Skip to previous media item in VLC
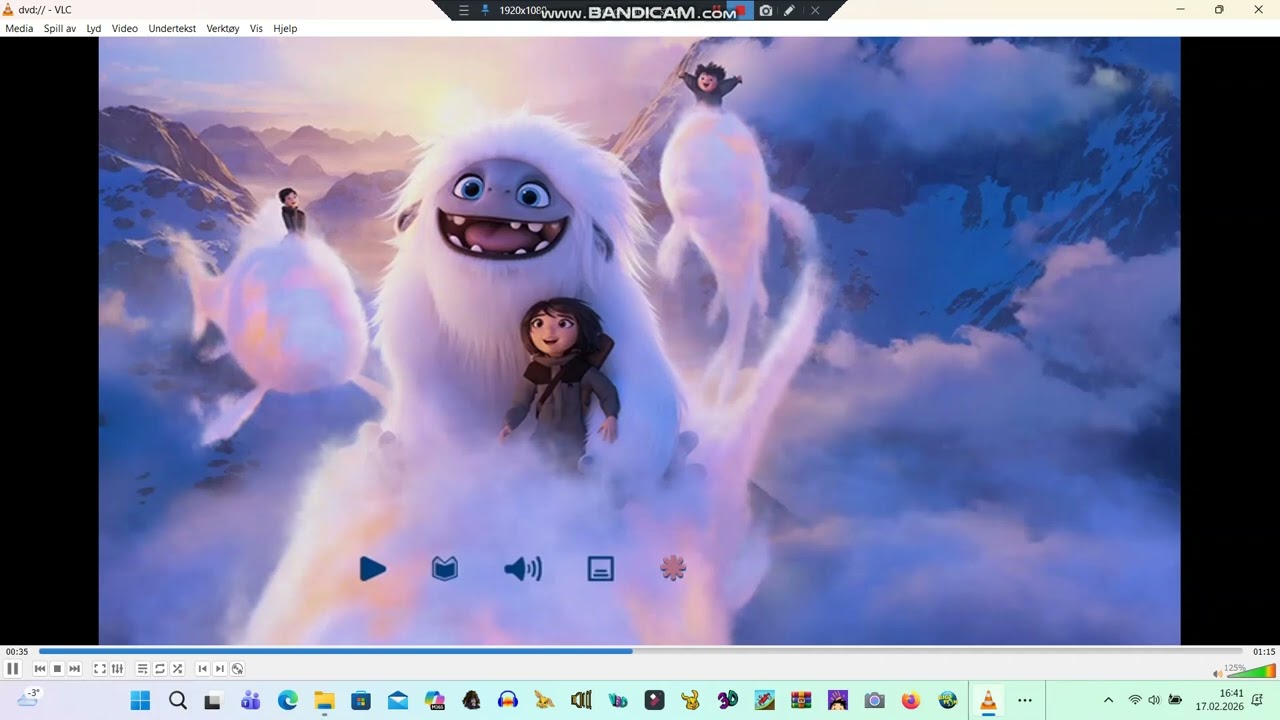Viewport: 1280px width, 720px height. coord(40,669)
